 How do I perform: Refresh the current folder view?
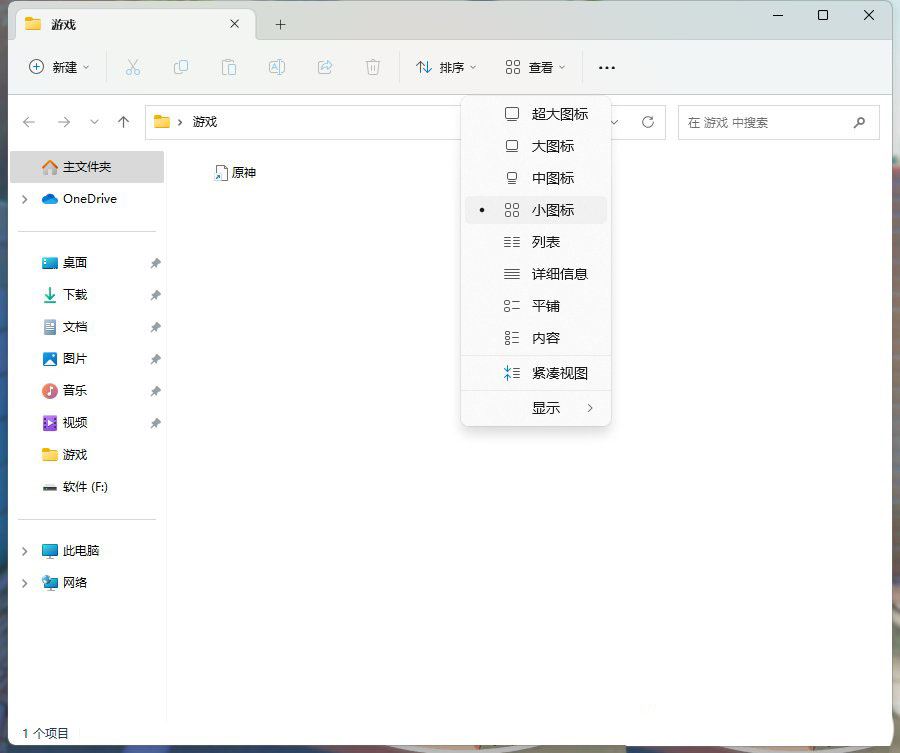point(648,122)
